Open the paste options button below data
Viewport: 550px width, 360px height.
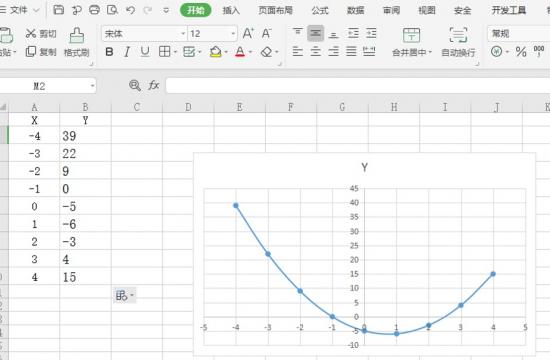[124, 295]
